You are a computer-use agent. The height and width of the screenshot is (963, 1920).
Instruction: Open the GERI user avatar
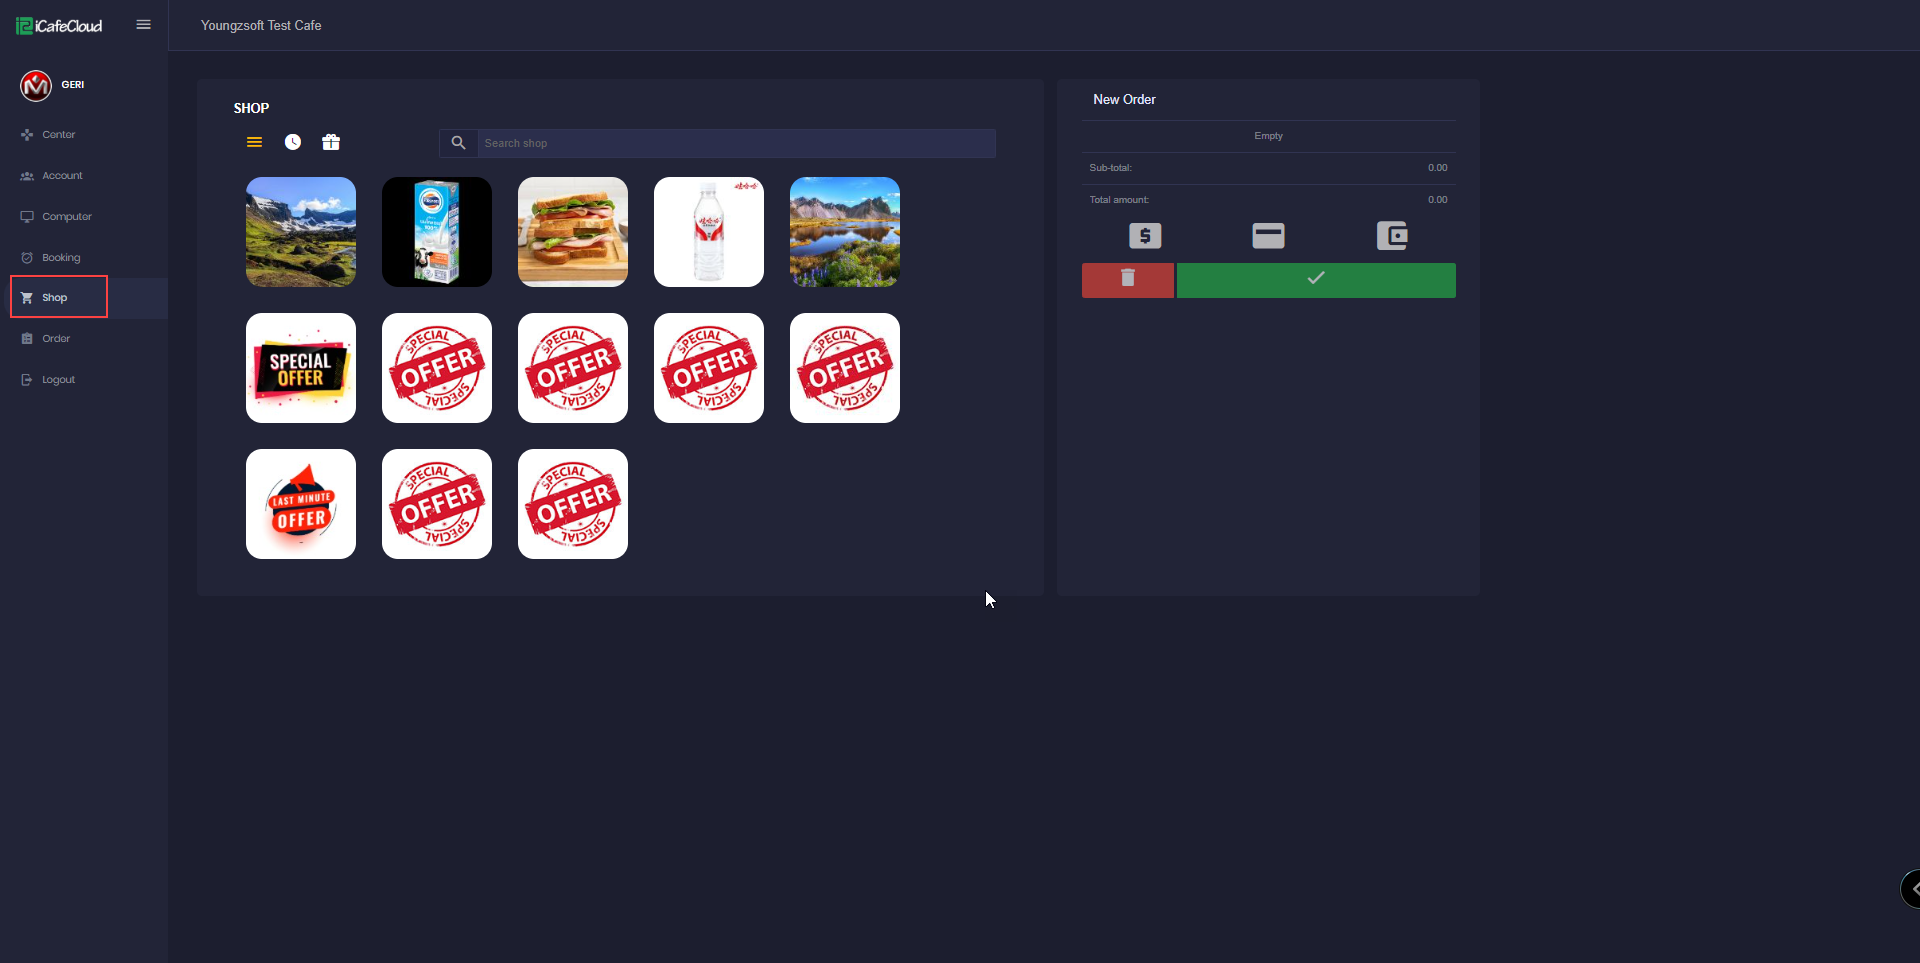36,86
